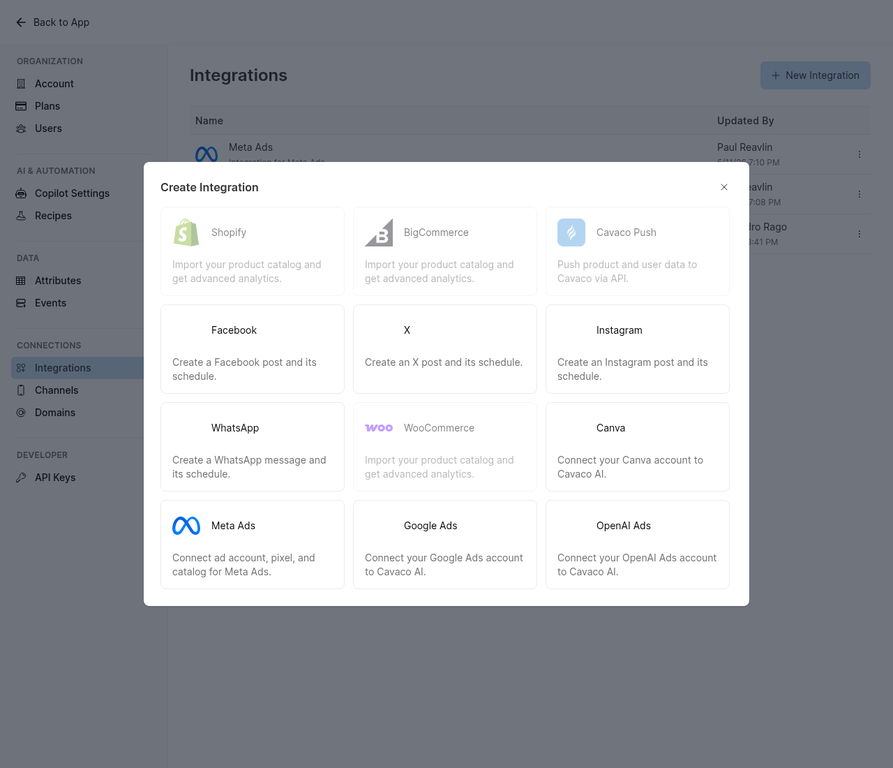Select the OpenAI Ads integration card

click(x=637, y=545)
